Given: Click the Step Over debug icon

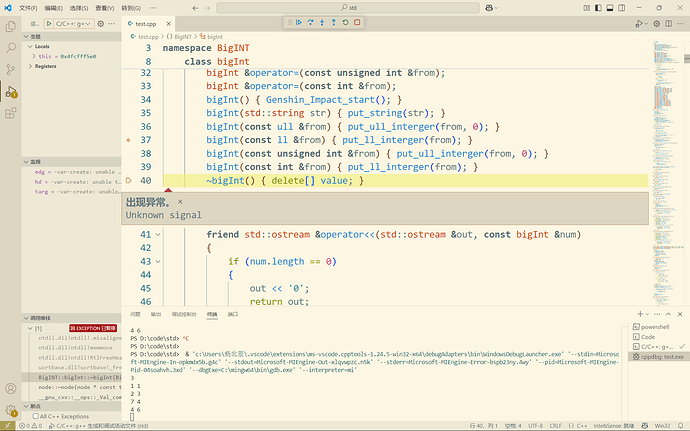Looking at the screenshot, I should click(310, 22).
